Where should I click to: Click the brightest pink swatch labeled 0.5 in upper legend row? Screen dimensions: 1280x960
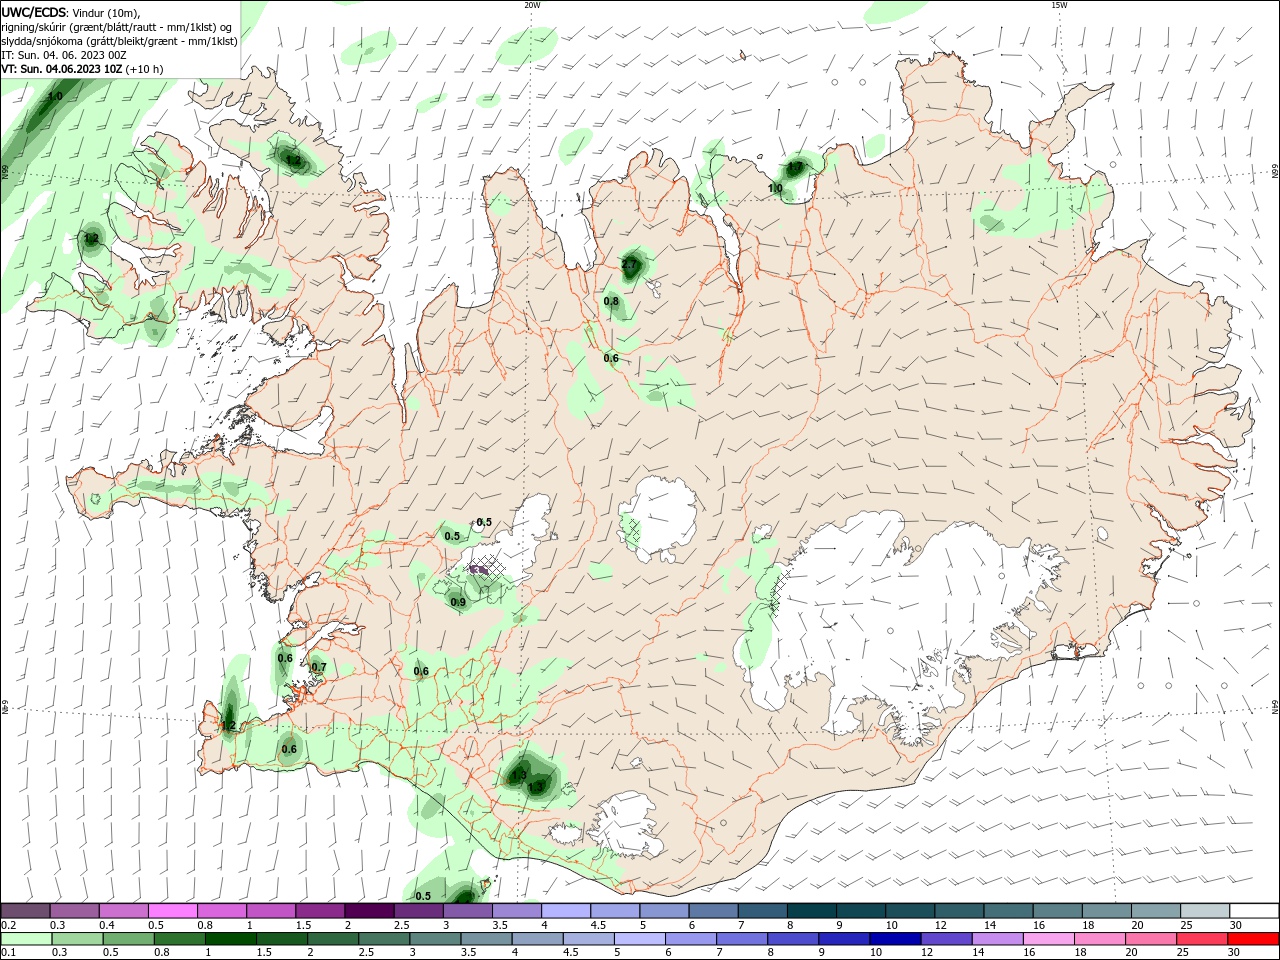point(173,911)
